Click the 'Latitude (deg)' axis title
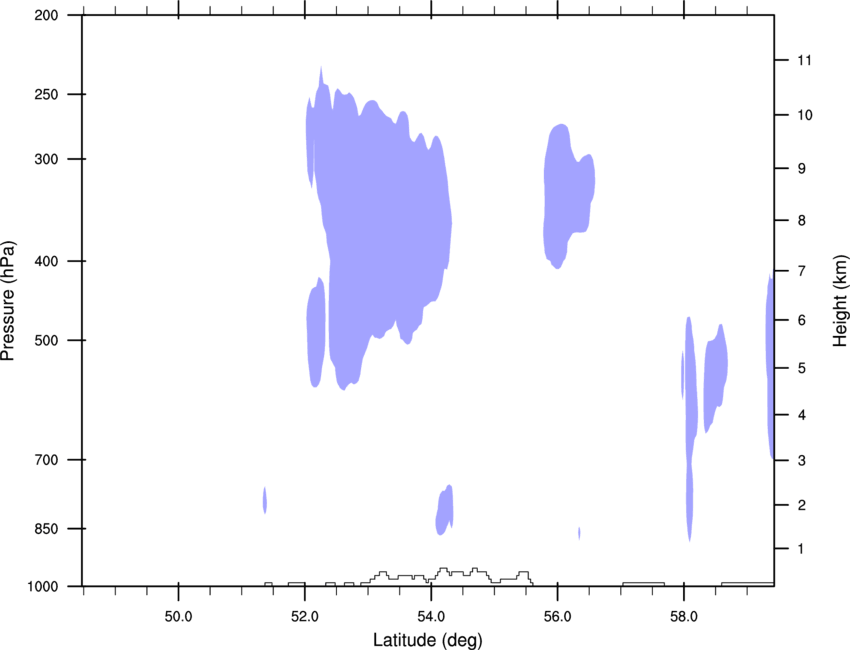This screenshot has width=850, height=650. coord(427,640)
